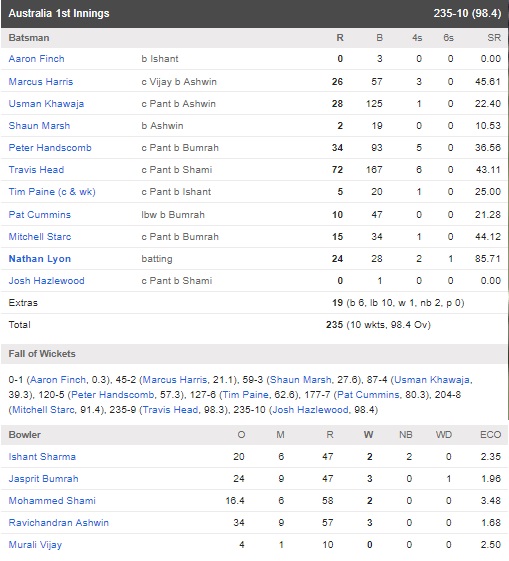Select the bold Nathan Lyon batting link
509x561 pixels.
tap(40, 259)
